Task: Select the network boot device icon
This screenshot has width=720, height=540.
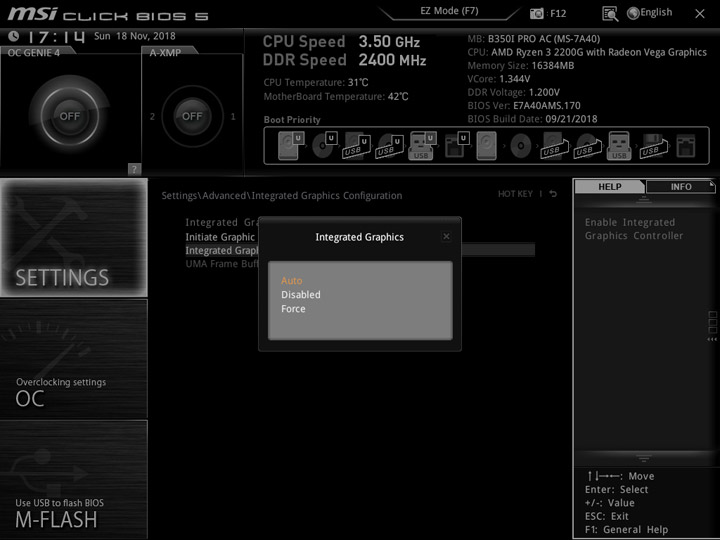Action: point(686,146)
